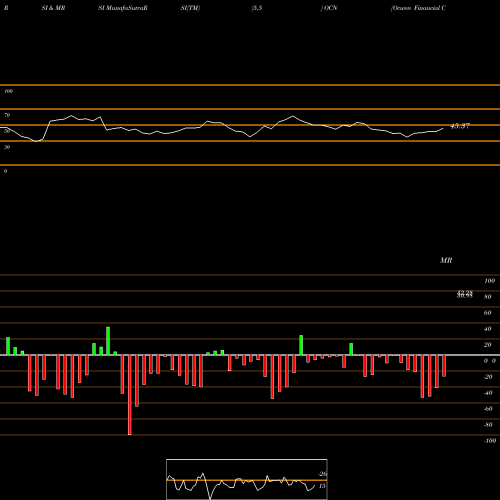This screenshot has width=500, height=500.
Task: Click the MR axis label -100
Action: [x=490, y=441]
